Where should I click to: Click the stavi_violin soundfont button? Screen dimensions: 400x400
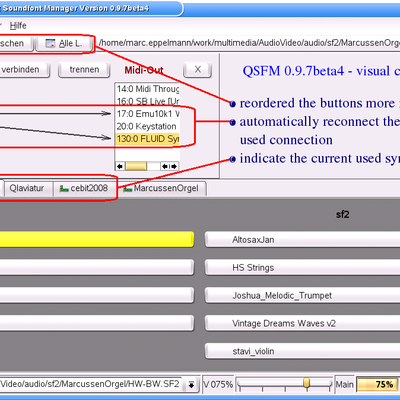(302, 351)
